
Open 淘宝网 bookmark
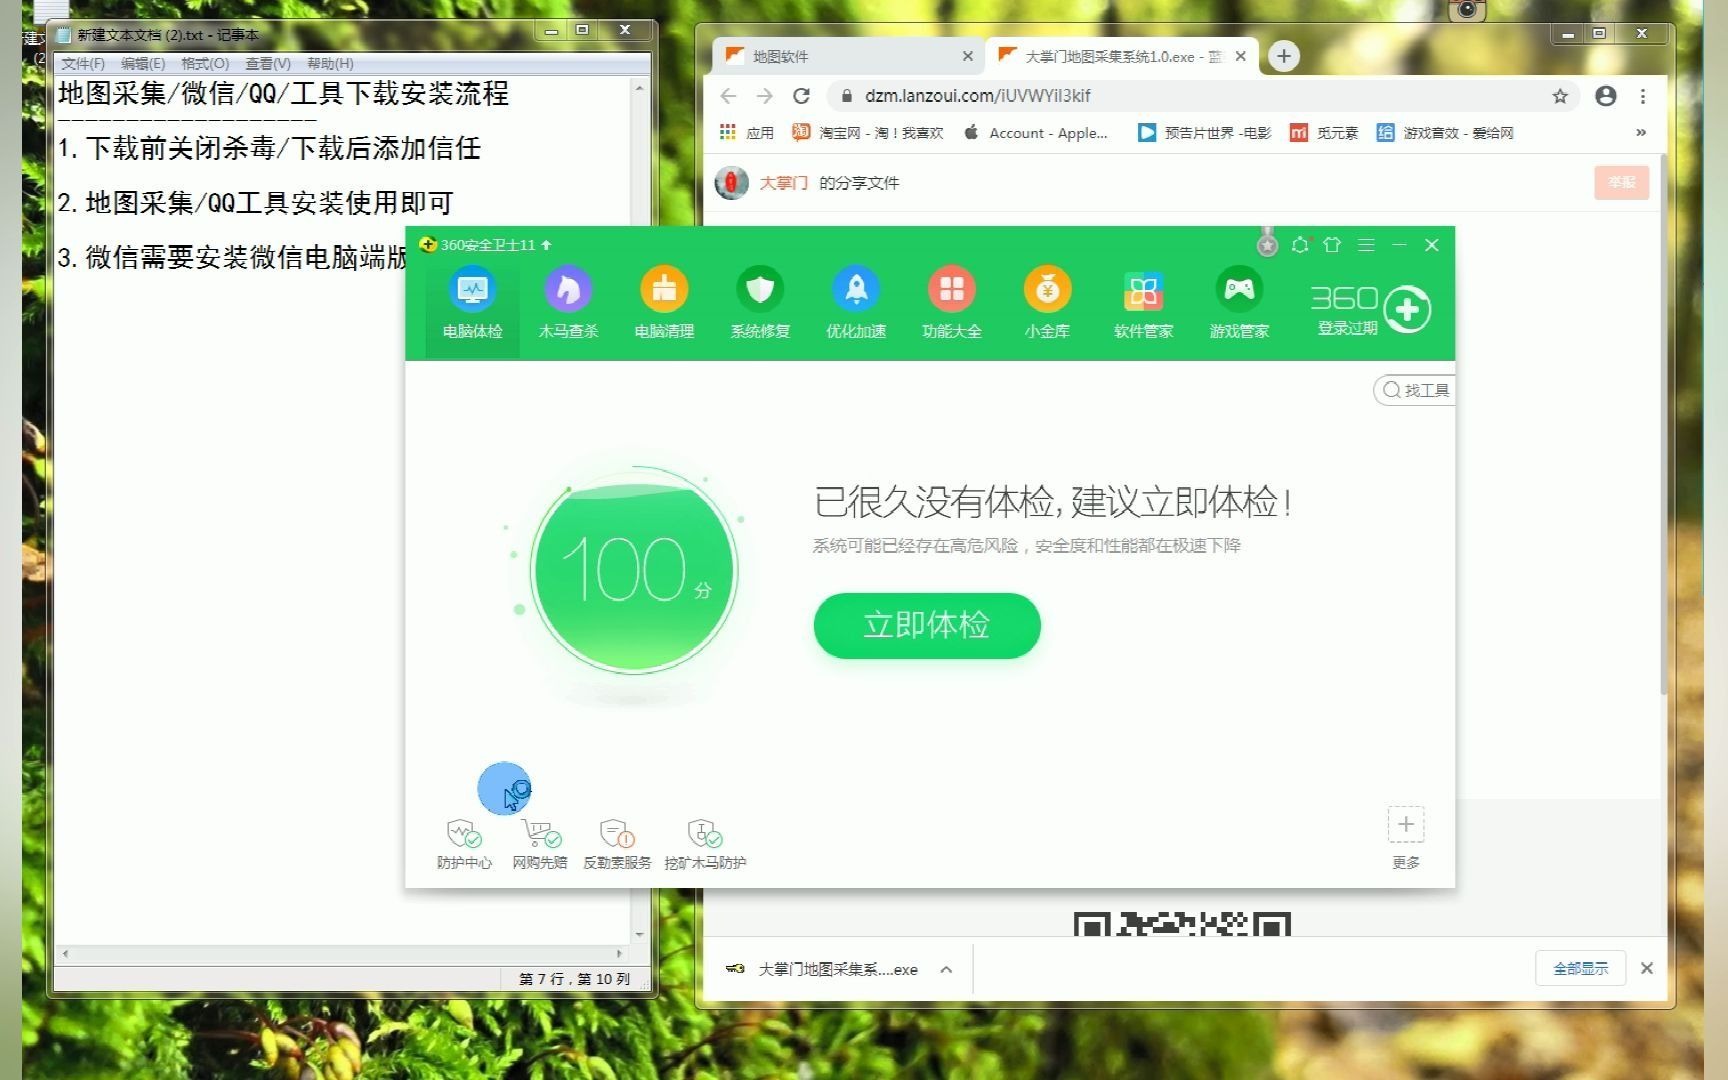[x=868, y=132]
